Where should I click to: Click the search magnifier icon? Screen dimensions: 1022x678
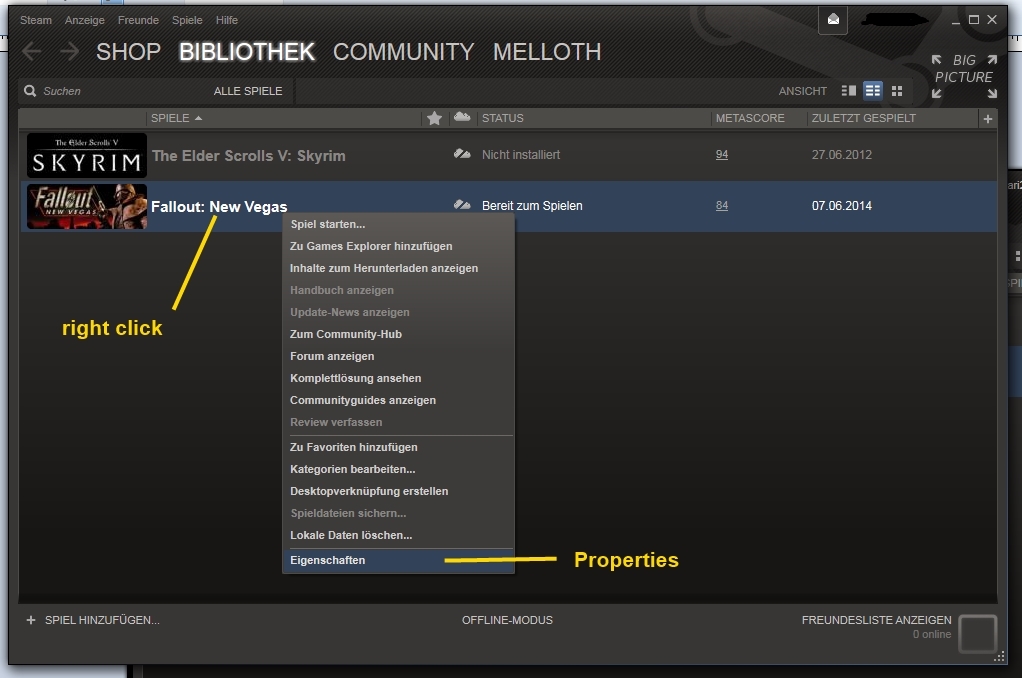(30, 91)
